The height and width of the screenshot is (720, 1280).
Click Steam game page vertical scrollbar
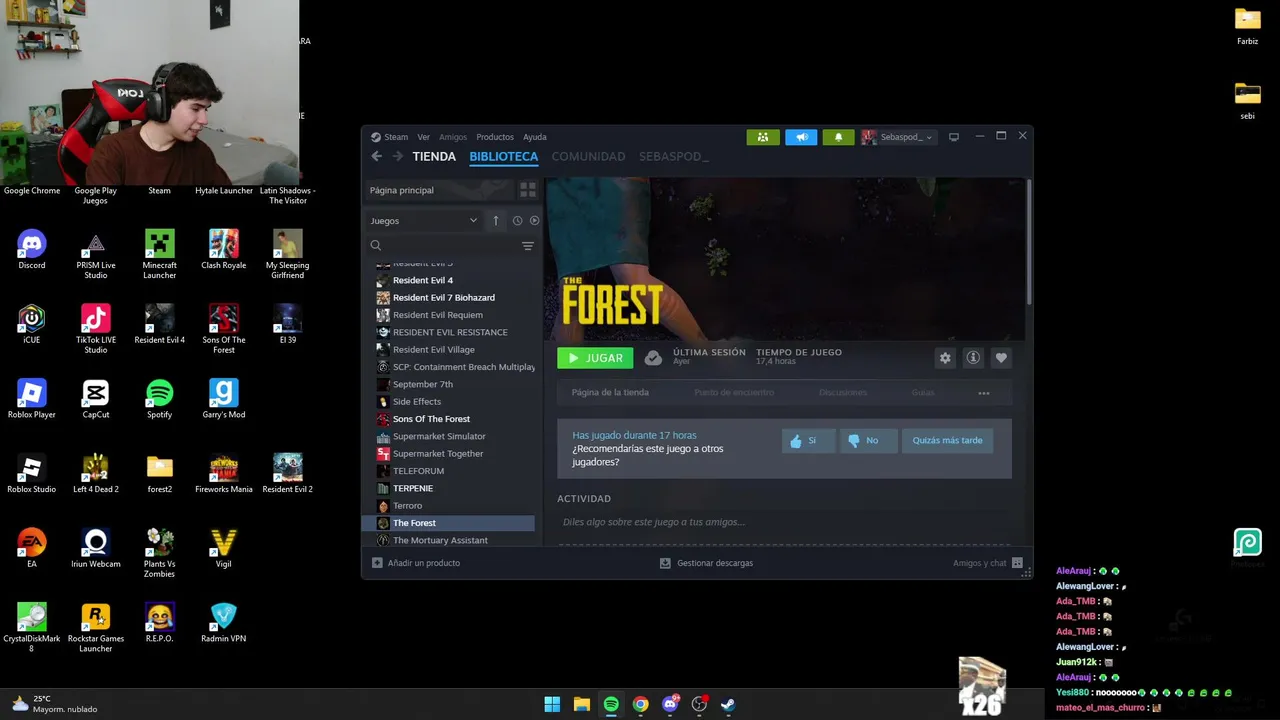point(1028,241)
